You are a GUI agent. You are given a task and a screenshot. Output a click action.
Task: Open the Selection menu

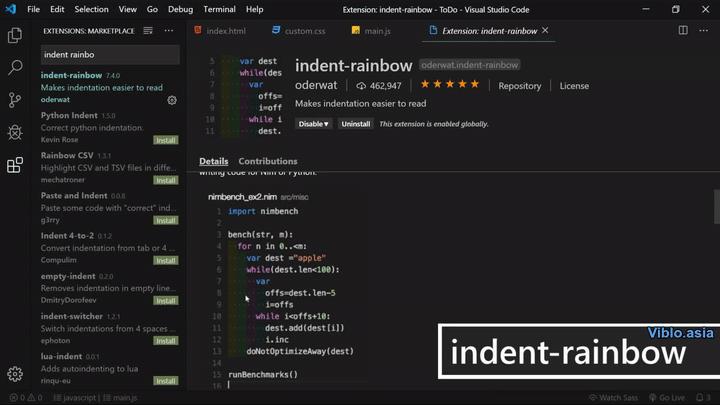click(x=91, y=9)
